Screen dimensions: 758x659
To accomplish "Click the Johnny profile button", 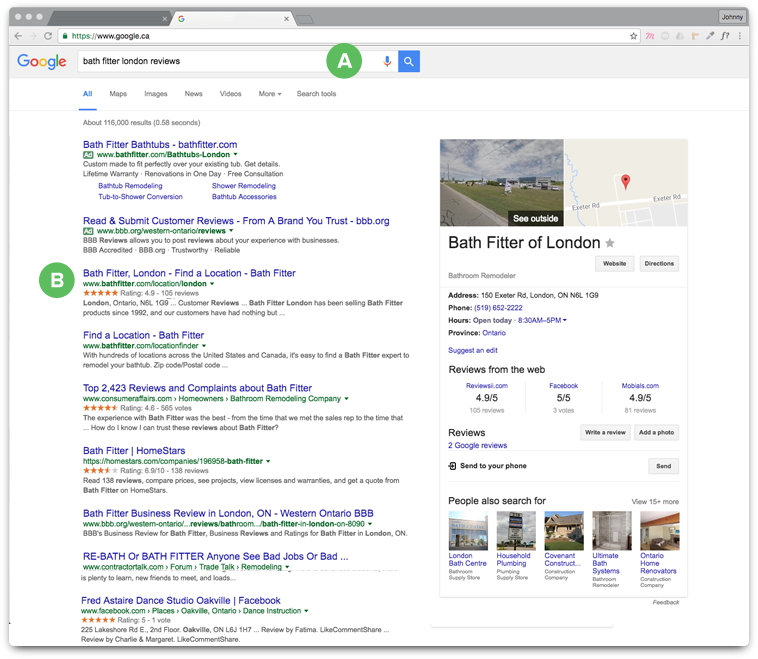I will [x=732, y=17].
